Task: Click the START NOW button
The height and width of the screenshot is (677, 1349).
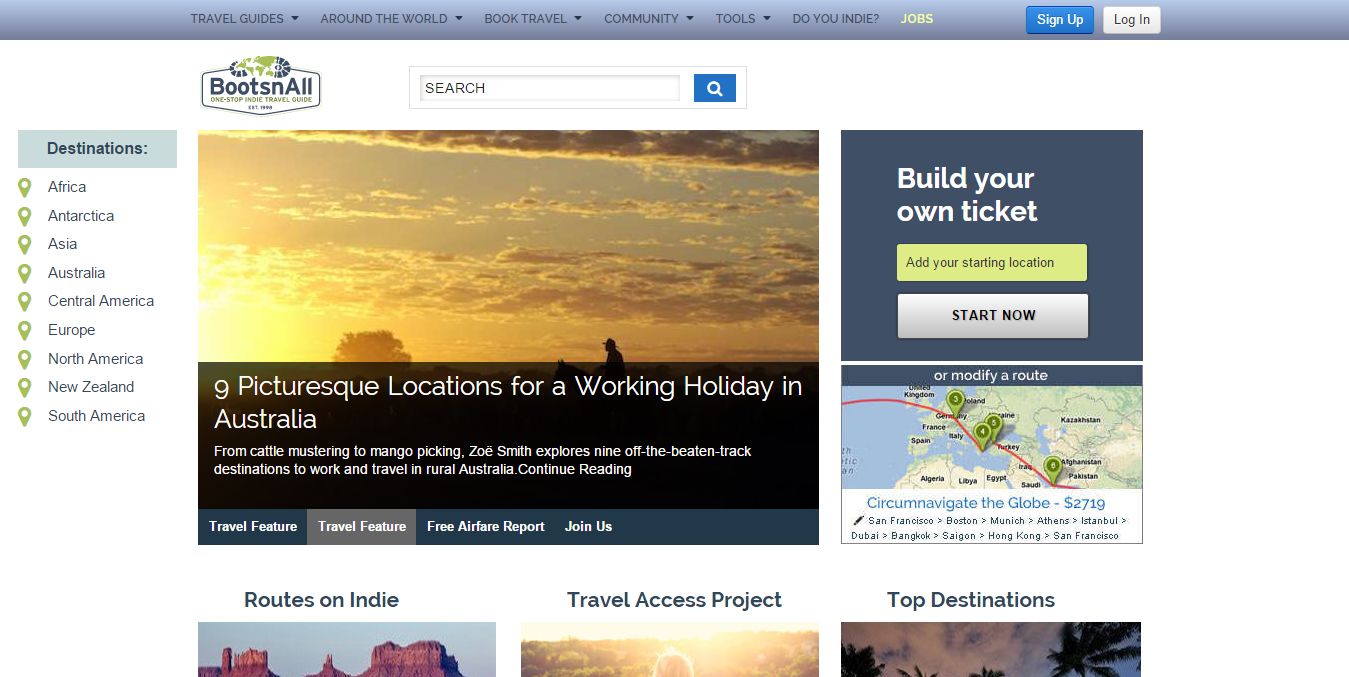Action: coord(993,316)
